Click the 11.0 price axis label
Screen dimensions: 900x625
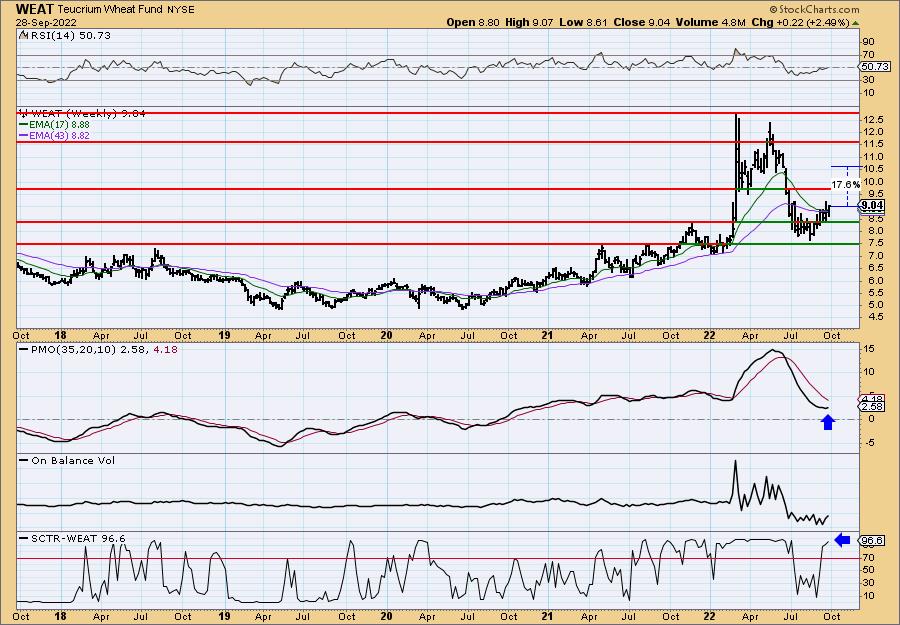click(x=872, y=157)
